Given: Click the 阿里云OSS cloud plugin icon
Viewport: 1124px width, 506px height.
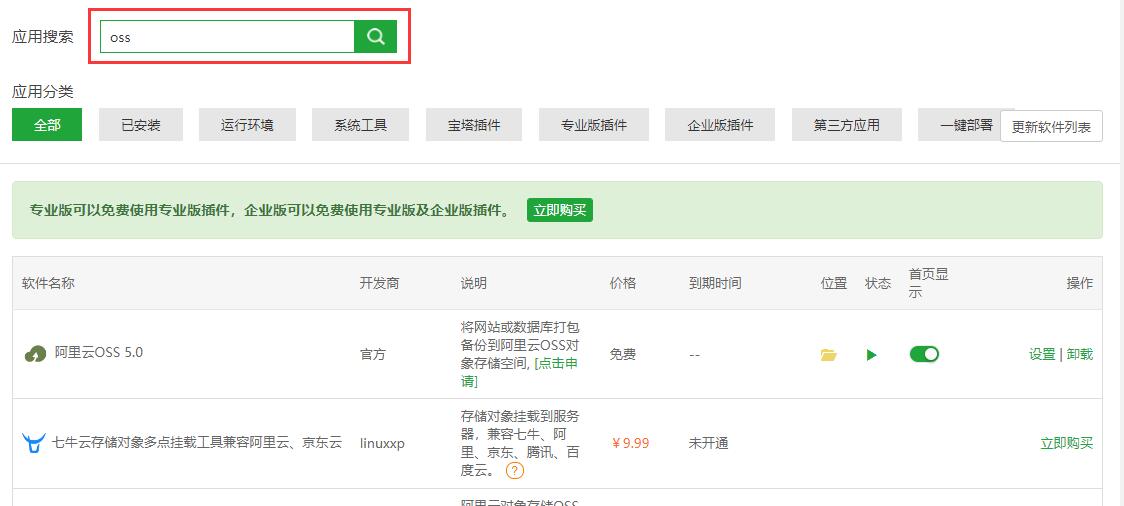Looking at the screenshot, I should (35, 354).
